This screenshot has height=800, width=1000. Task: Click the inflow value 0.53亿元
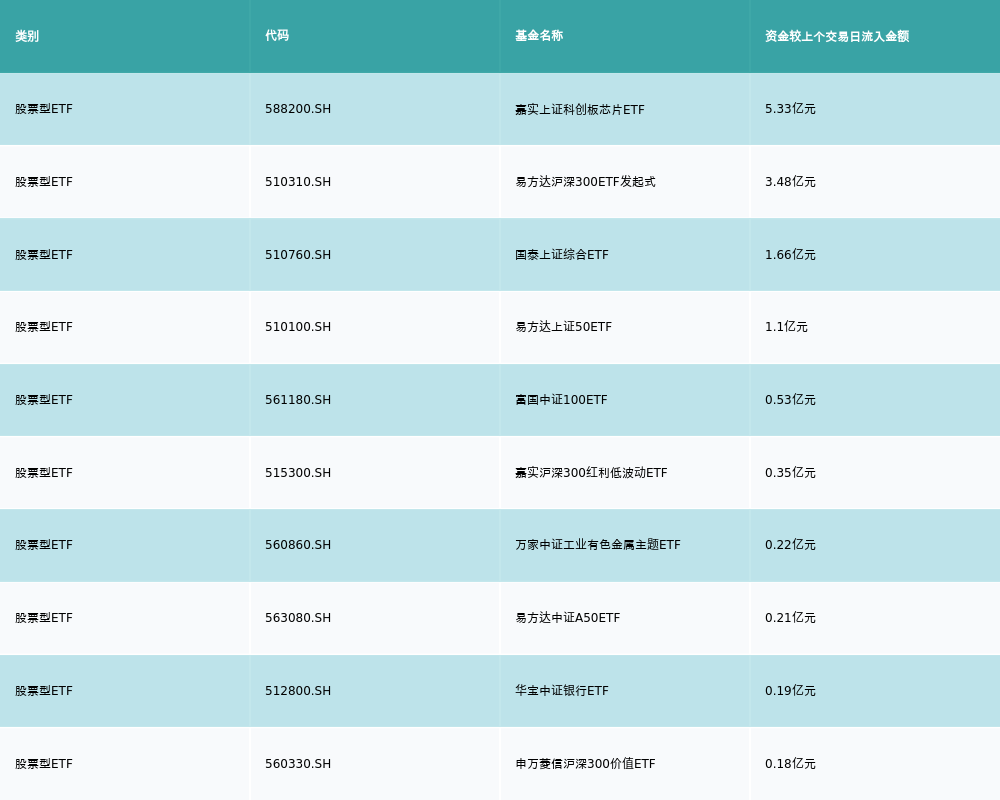790,400
